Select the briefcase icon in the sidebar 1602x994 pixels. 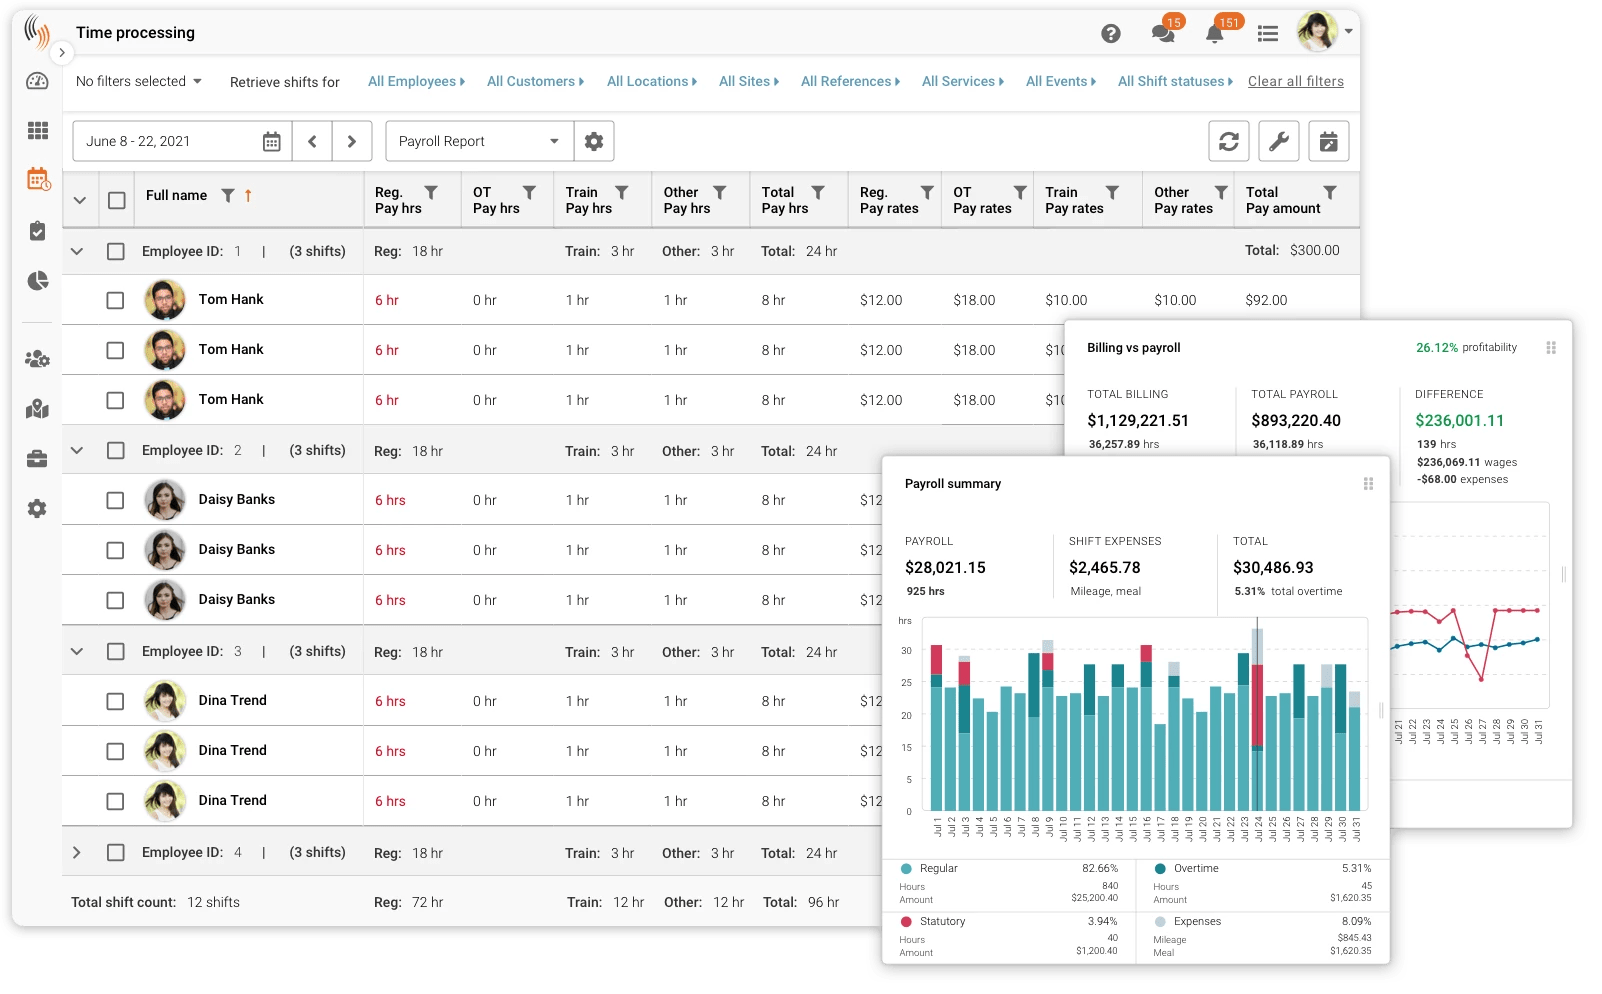point(37,460)
